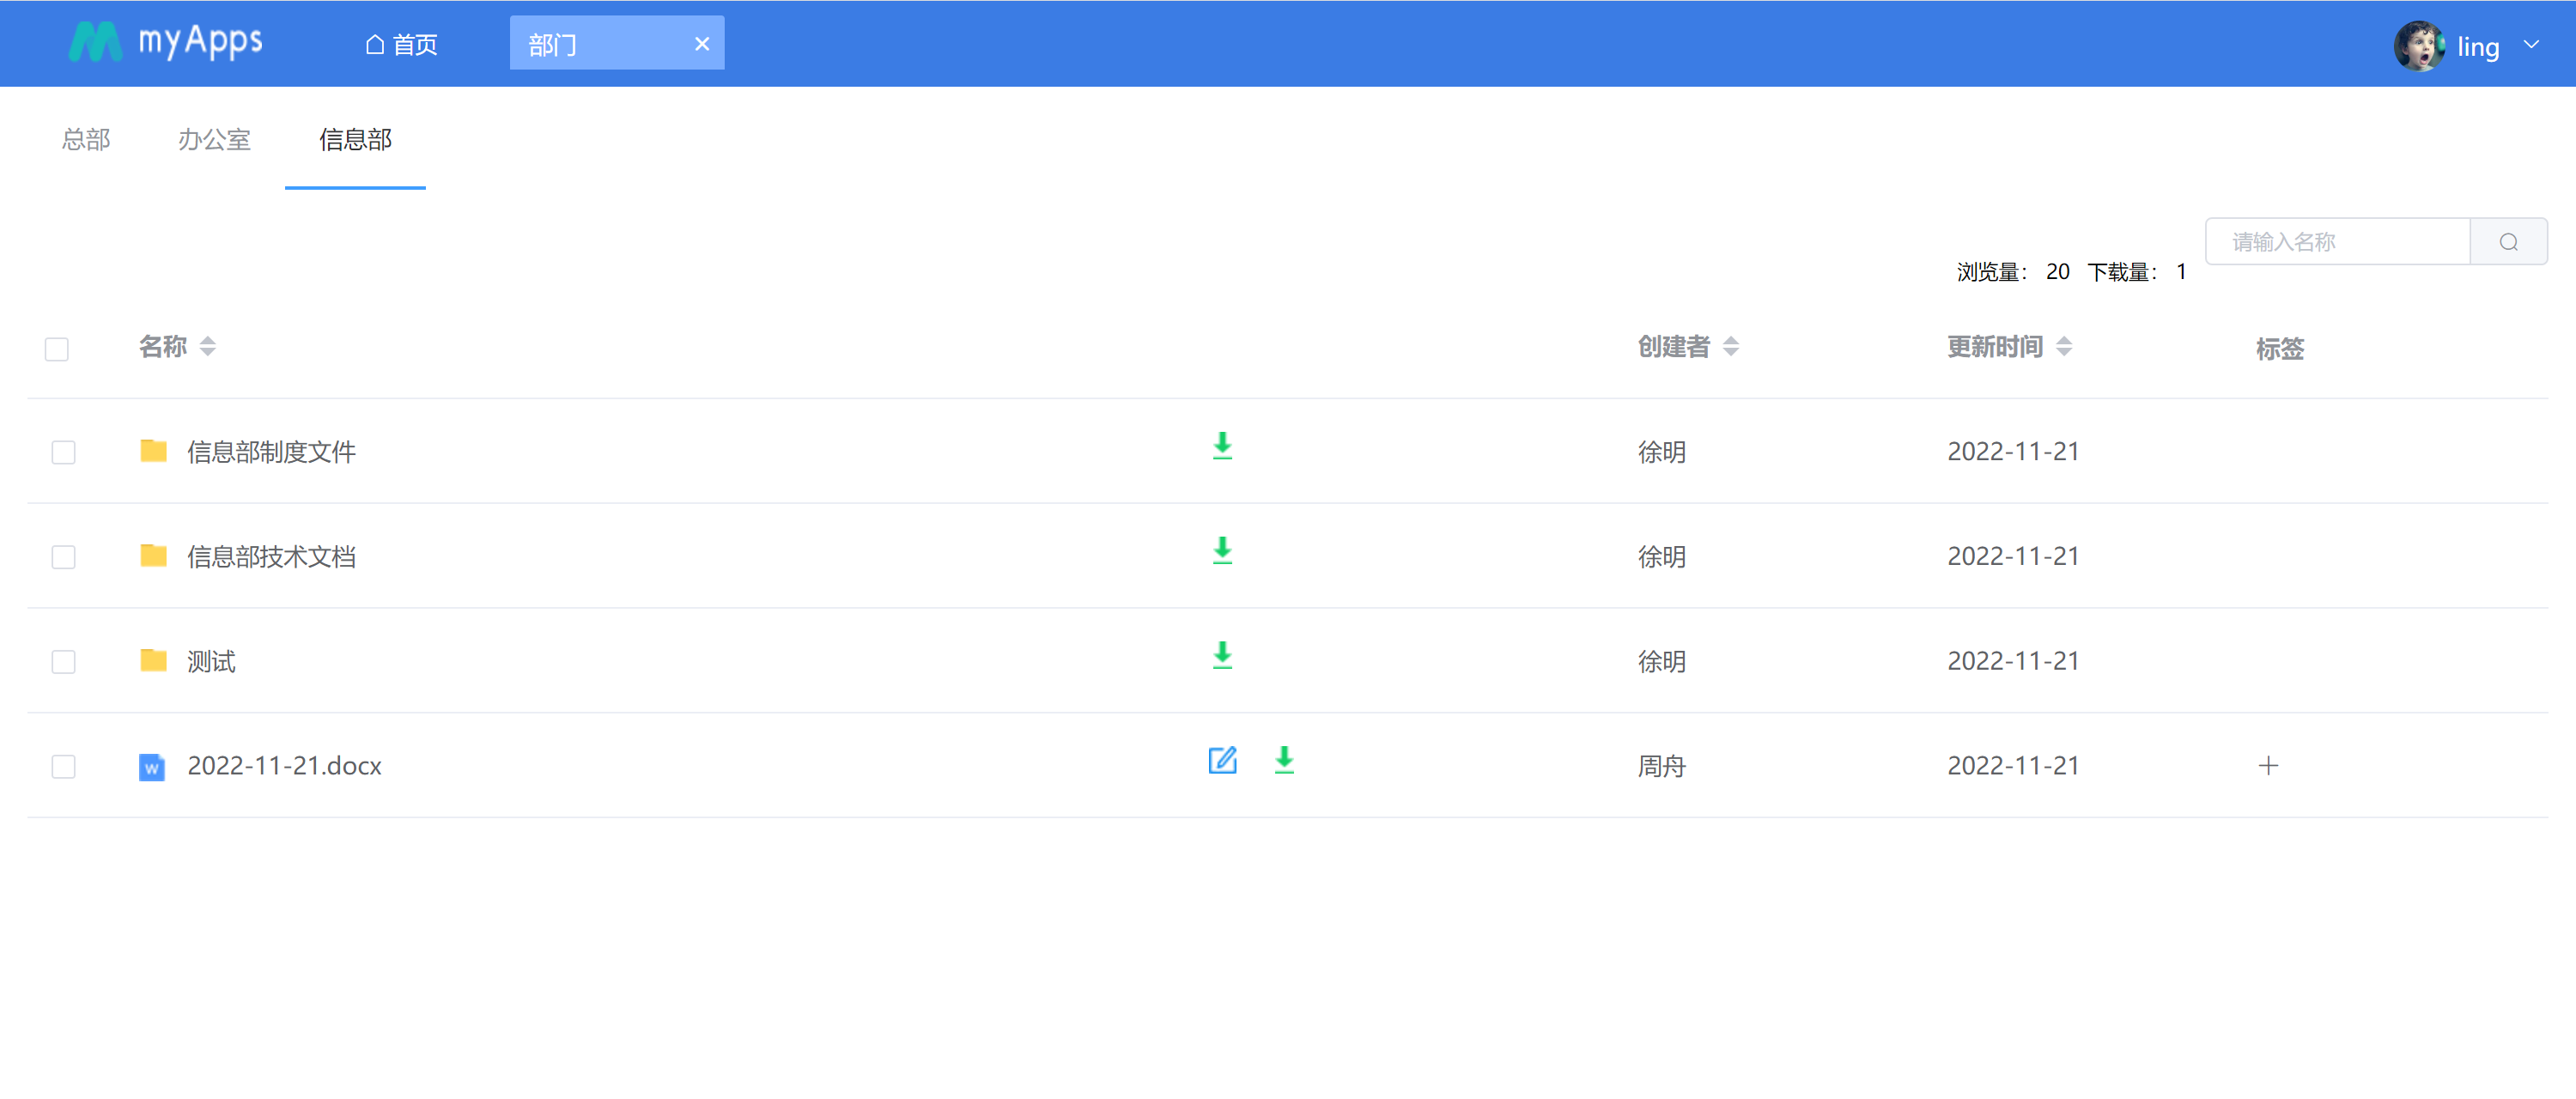Expand the ling user dropdown arrow
The height and width of the screenshot is (1099, 2576).
tap(2531, 45)
